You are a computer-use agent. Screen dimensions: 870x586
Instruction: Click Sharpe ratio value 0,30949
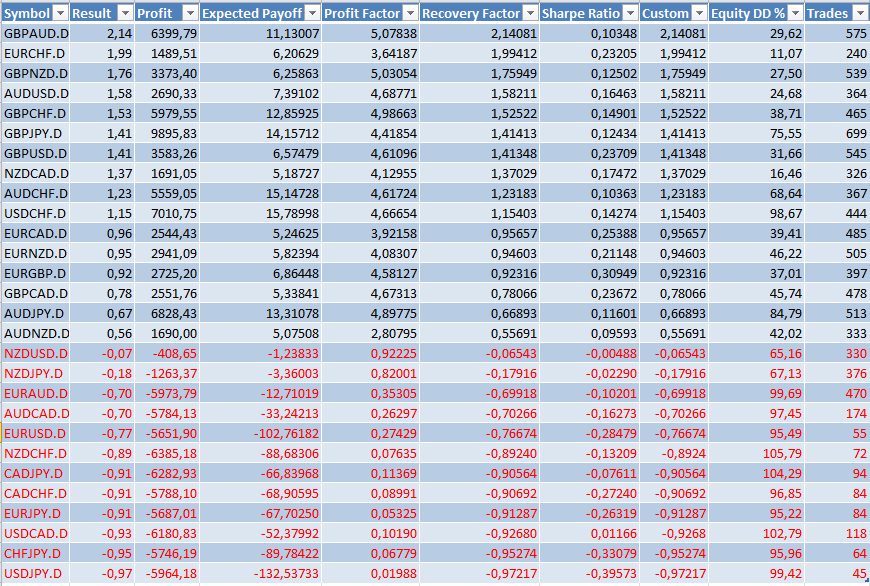(x=614, y=273)
